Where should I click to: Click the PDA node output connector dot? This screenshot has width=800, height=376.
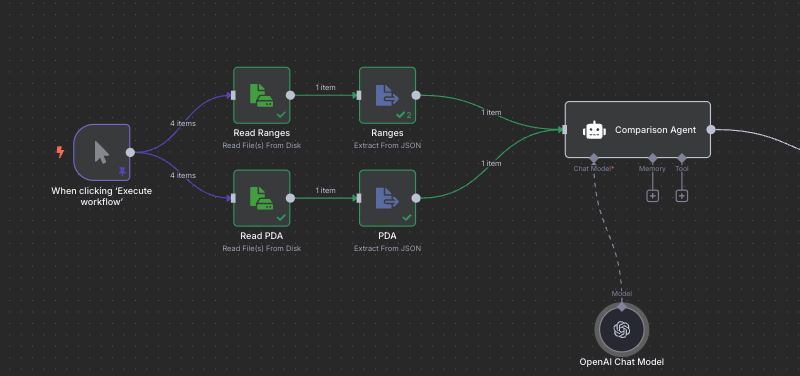[x=416, y=198]
